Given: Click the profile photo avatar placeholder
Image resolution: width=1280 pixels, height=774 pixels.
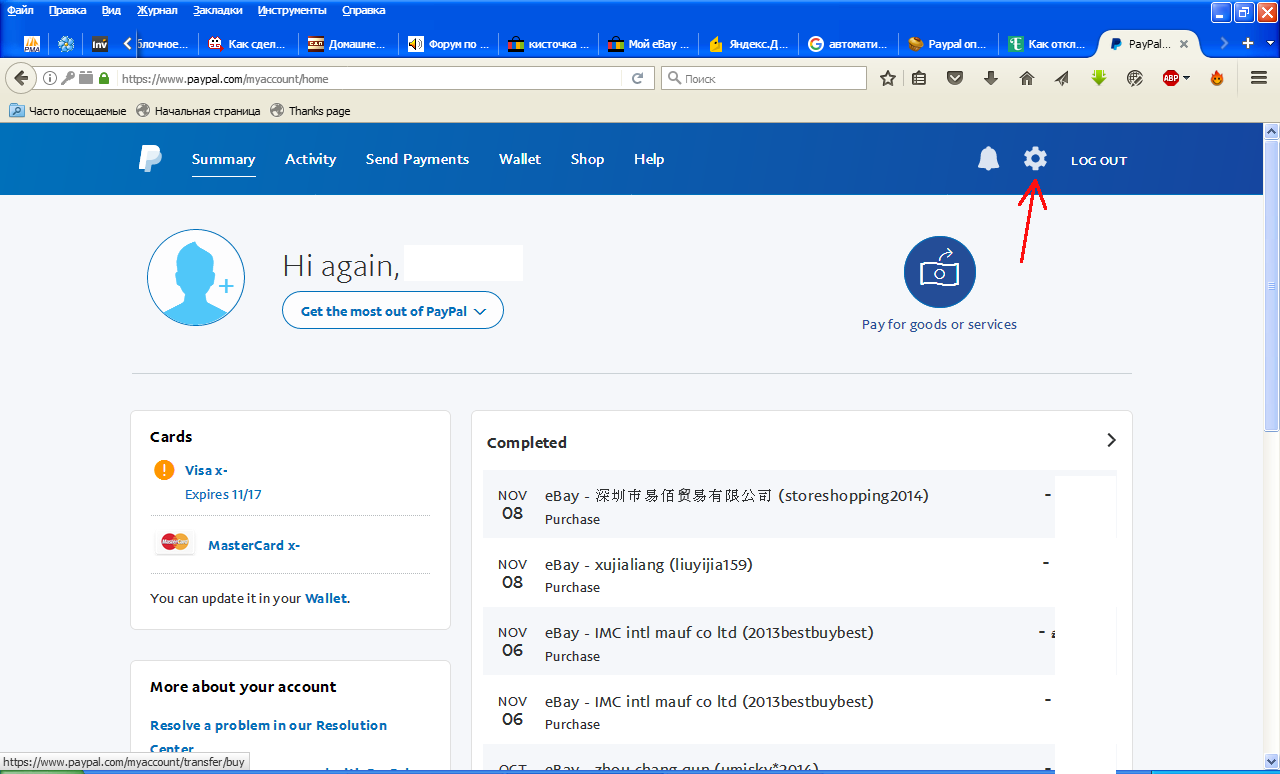Looking at the screenshot, I should tap(196, 278).
